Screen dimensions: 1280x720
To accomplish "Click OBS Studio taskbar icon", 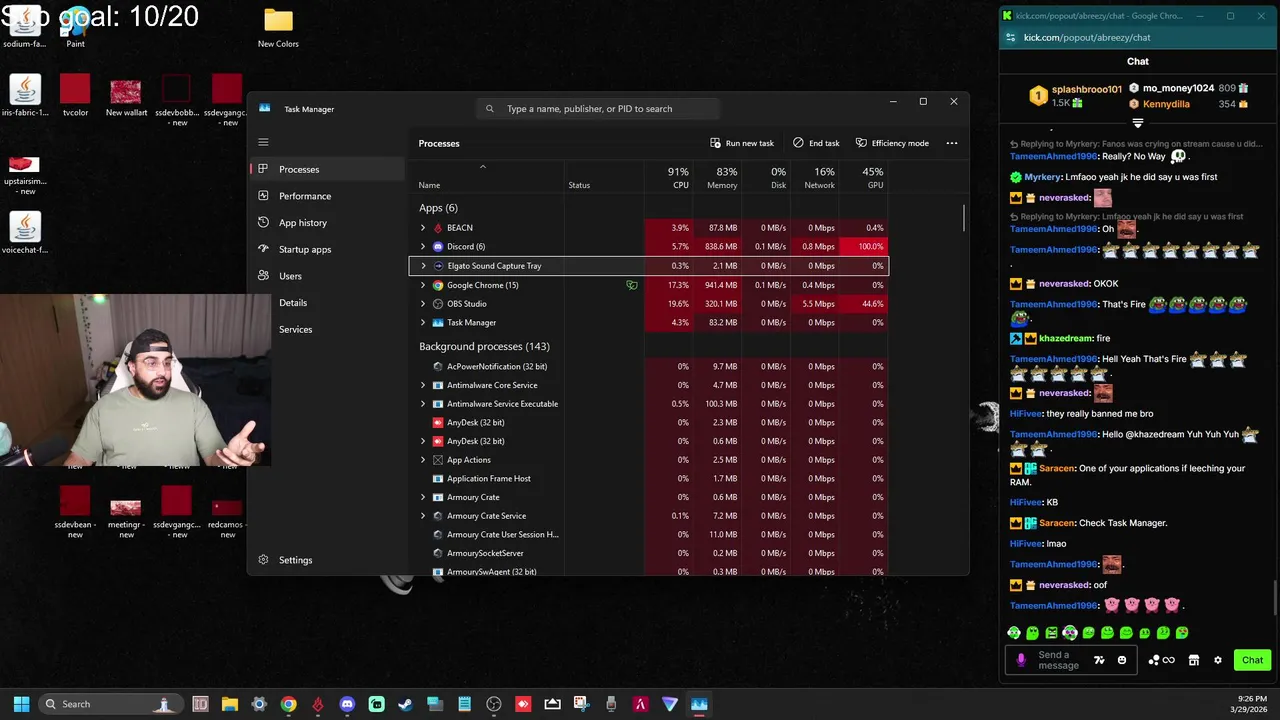I will tap(494, 704).
